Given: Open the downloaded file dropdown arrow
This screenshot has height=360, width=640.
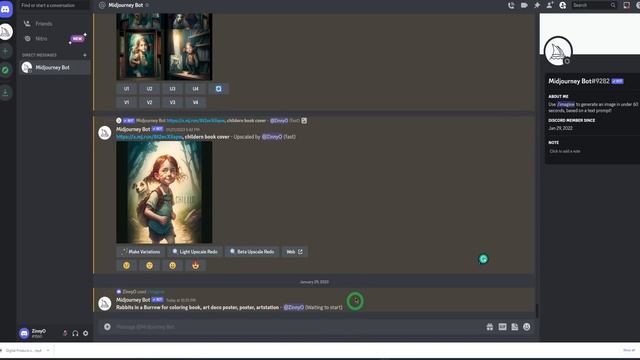Looking at the screenshot, I should click(x=48, y=350).
